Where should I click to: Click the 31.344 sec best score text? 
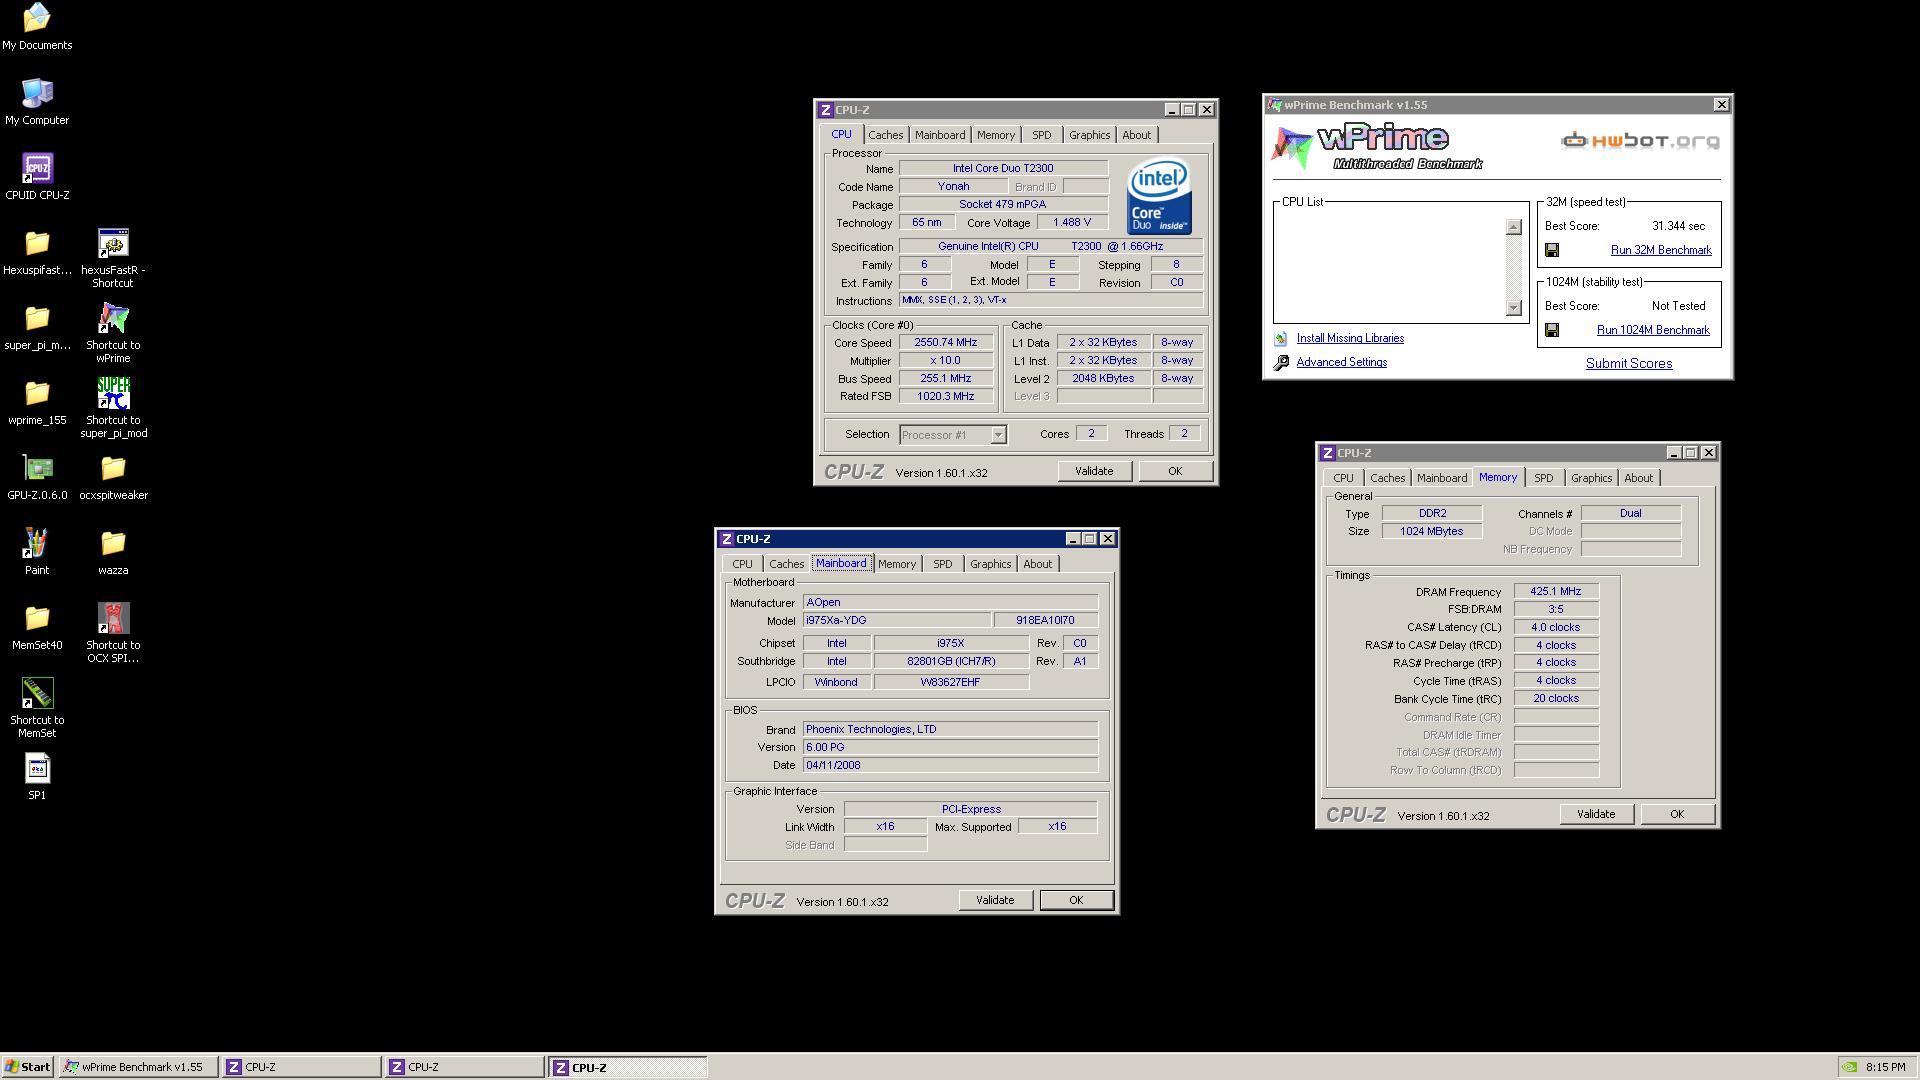(1678, 226)
